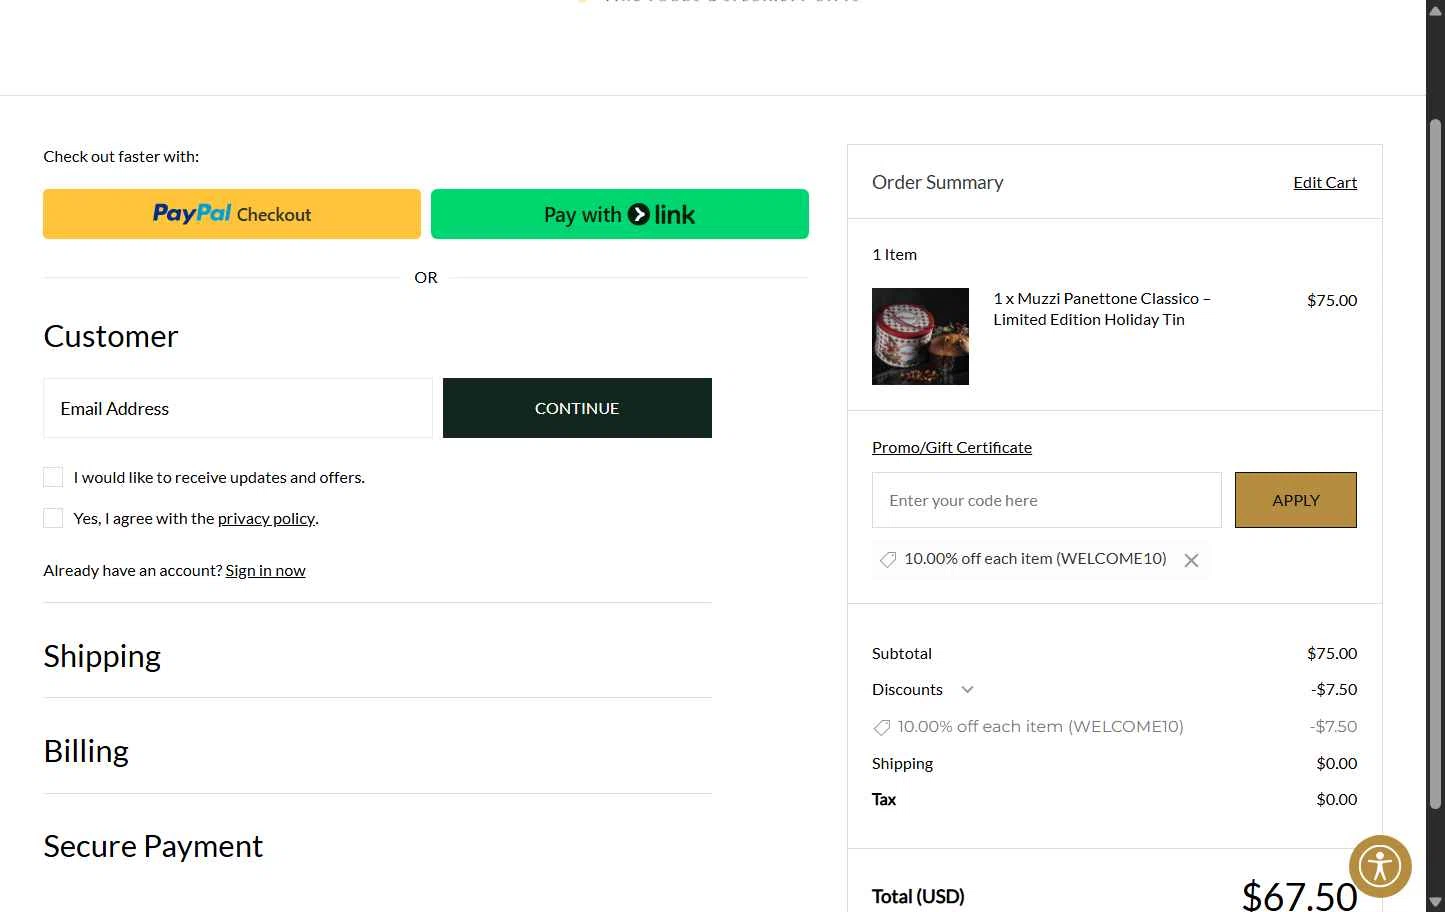Select the Secure Payment section heading
The image size is (1445, 912).
coord(153,846)
